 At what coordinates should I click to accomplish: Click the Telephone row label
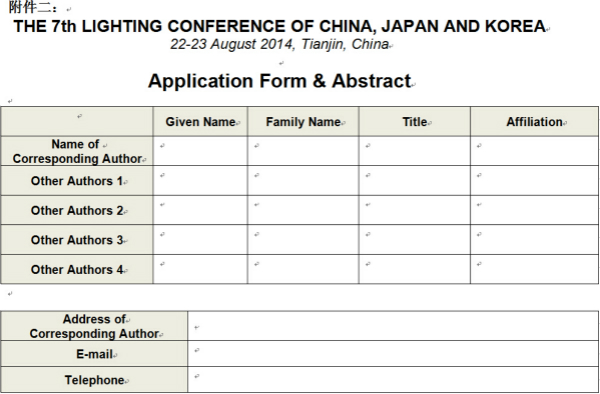click(94, 380)
